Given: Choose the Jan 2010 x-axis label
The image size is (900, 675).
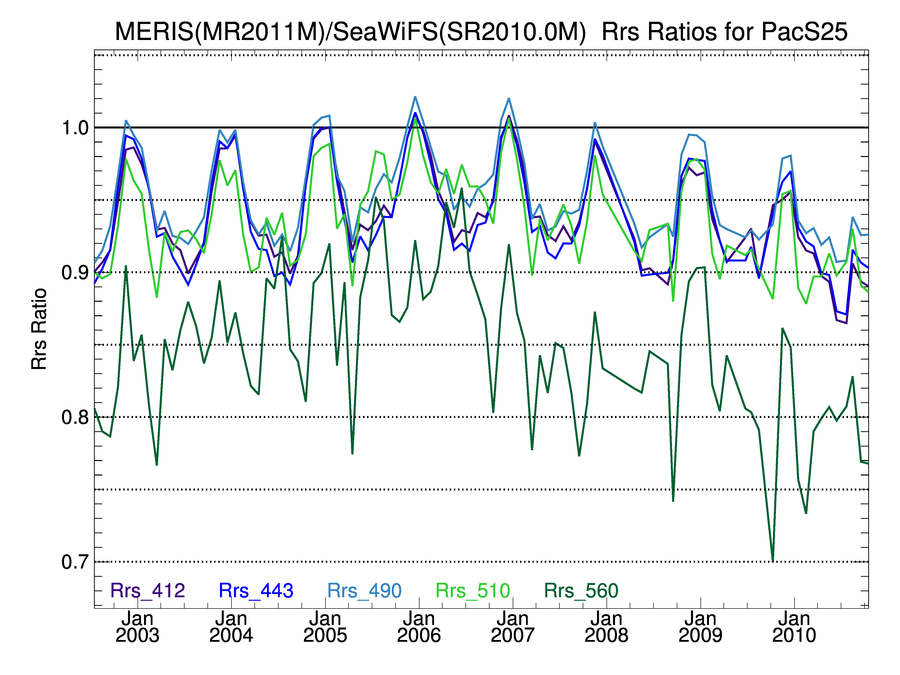Looking at the screenshot, I should (x=794, y=627).
